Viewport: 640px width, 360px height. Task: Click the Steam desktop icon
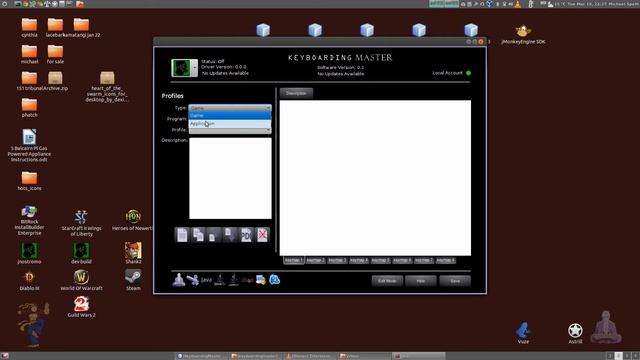pyautogui.click(x=133, y=280)
